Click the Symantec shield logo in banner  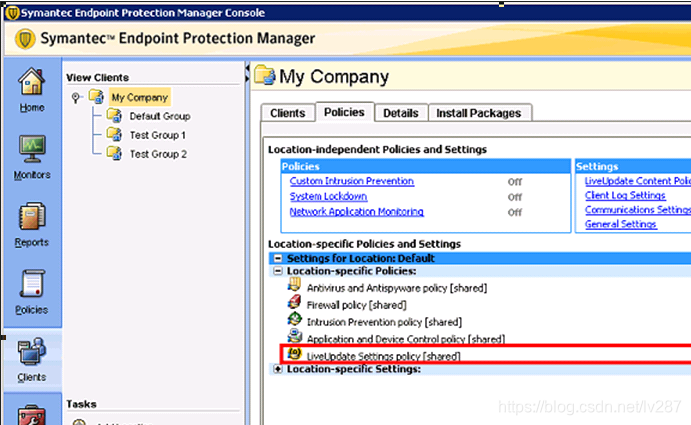[25, 39]
